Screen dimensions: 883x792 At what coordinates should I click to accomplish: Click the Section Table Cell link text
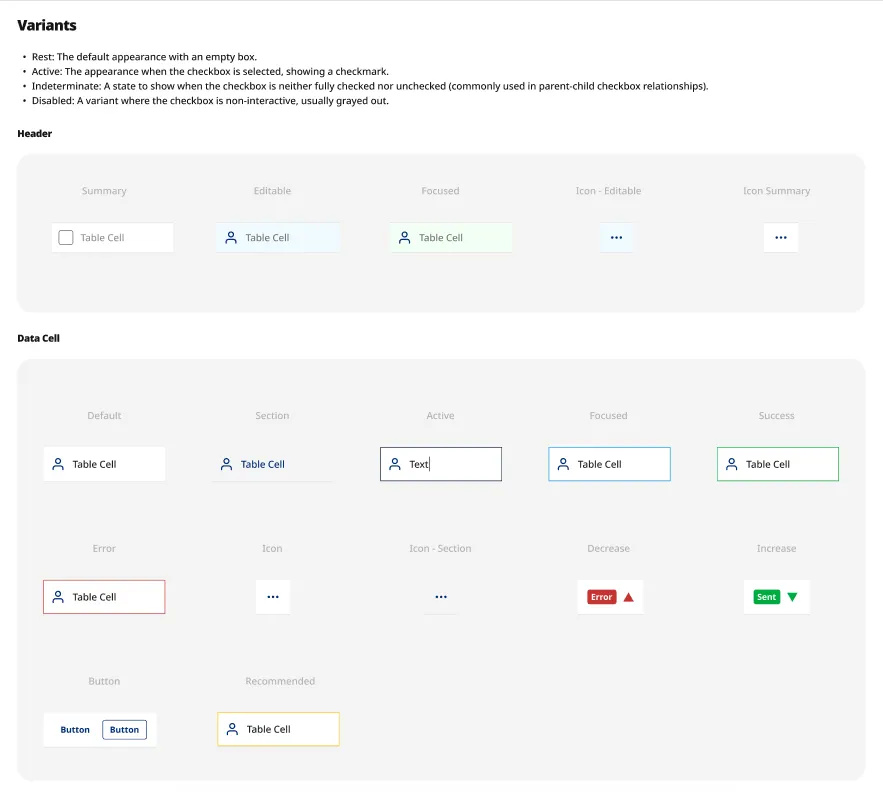tap(262, 465)
